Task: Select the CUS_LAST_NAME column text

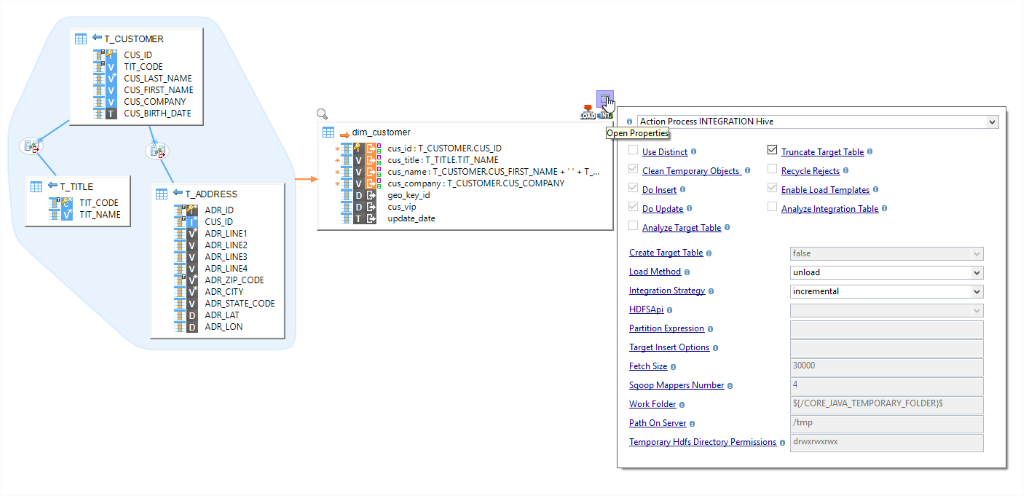Action: pyautogui.click(x=158, y=78)
